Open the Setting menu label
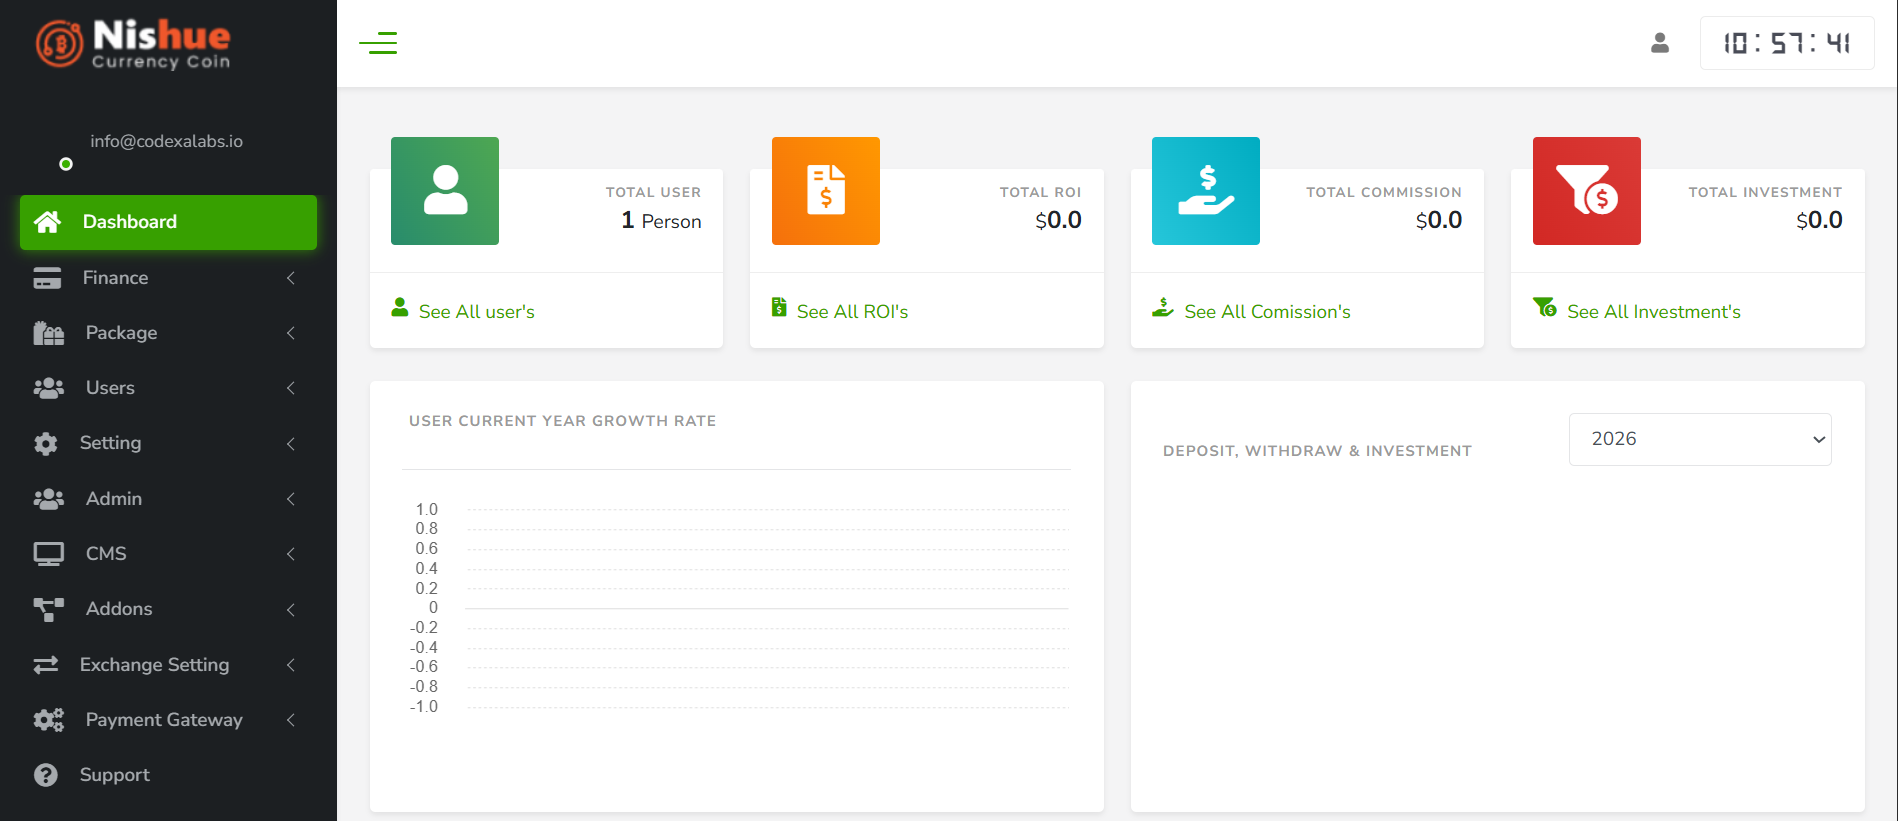 pyautogui.click(x=110, y=443)
